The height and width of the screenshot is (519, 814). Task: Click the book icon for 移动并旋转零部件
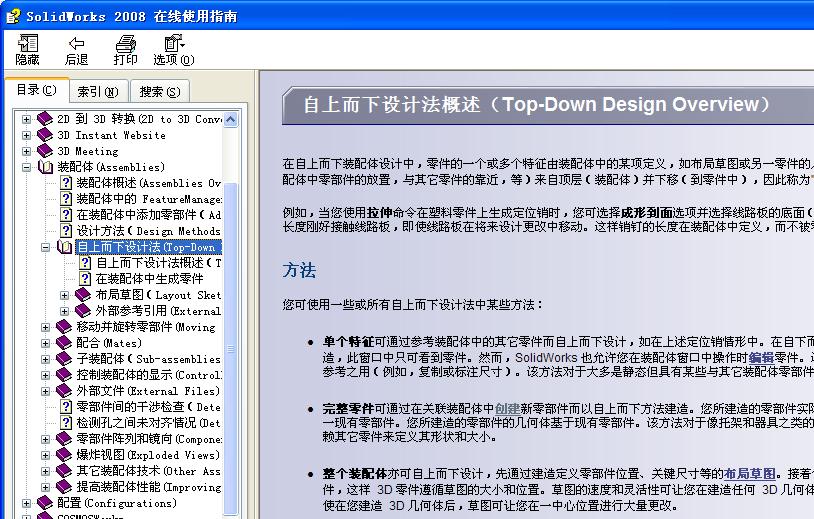tap(64, 327)
